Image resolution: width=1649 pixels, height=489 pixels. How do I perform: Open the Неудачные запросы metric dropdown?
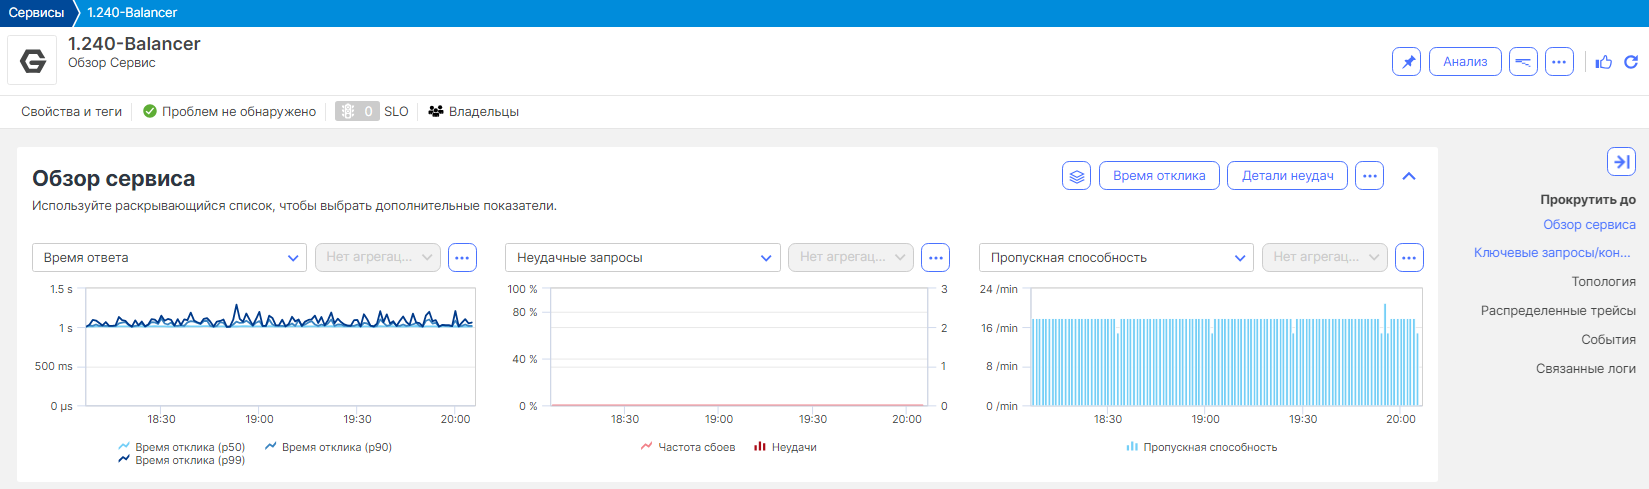click(x=642, y=258)
